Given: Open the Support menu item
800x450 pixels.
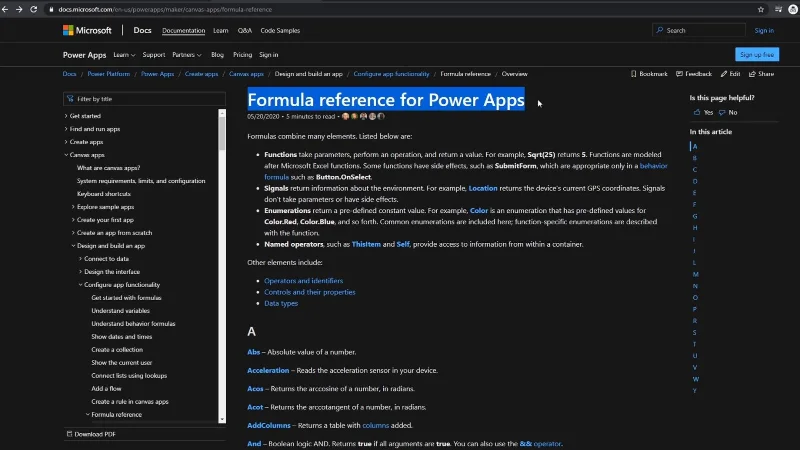Looking at the screenshot, I should point(154,55).
